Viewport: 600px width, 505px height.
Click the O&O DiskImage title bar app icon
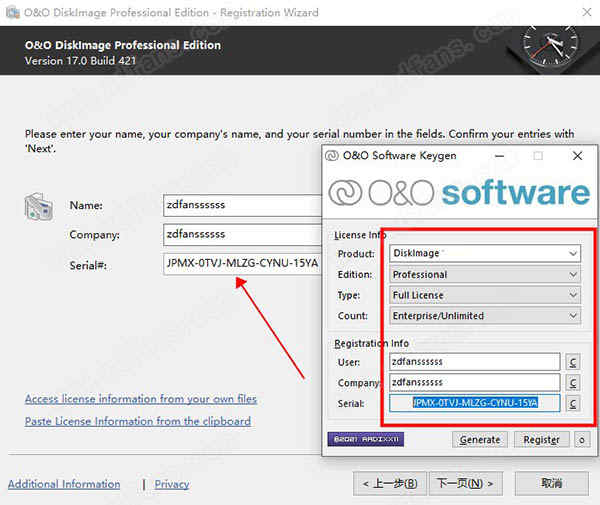[13, 12]
